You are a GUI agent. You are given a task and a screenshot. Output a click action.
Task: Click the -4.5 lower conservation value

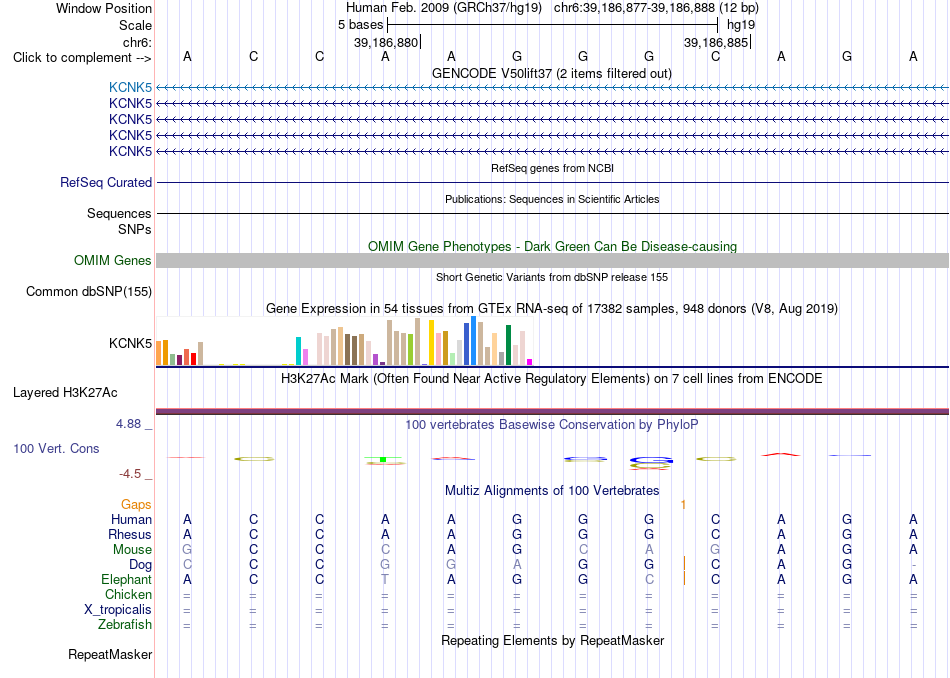[130, 474]
